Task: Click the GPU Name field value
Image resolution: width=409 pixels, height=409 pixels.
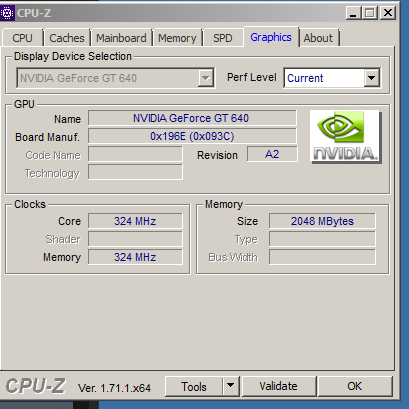Action: 192,118
